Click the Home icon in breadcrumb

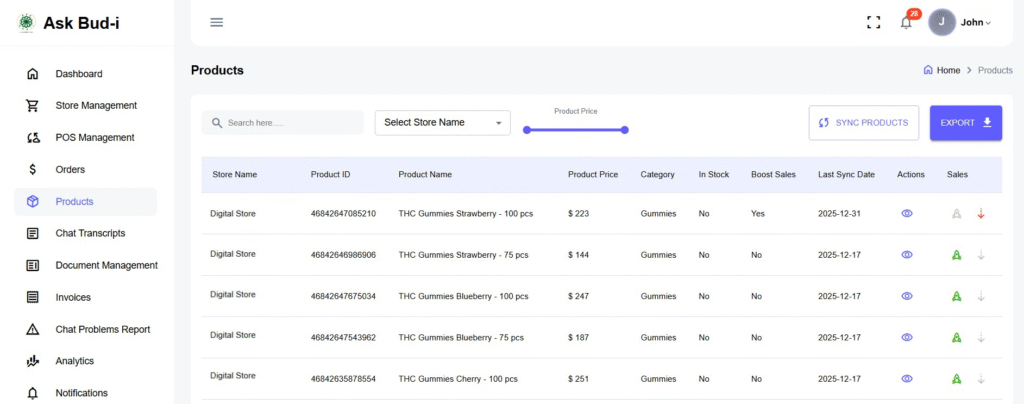tap(929, 70)
